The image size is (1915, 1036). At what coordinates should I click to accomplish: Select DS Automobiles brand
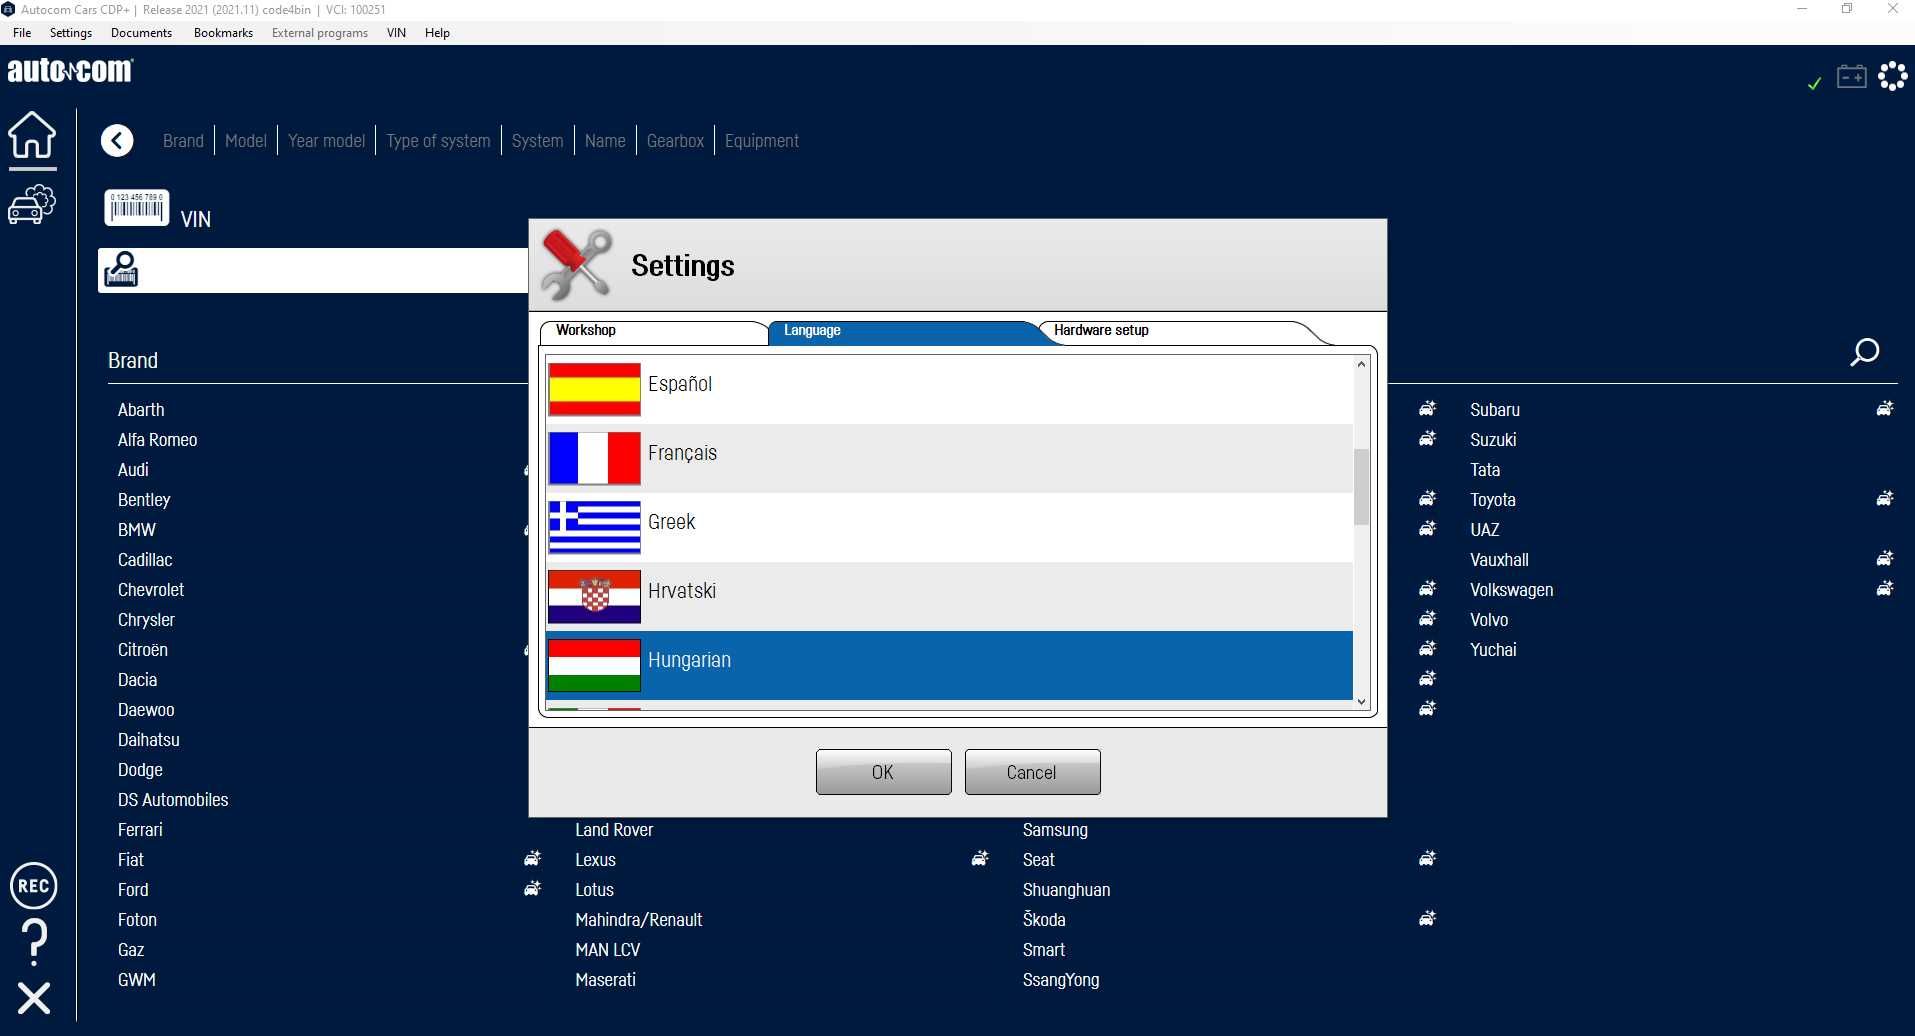coord(173,800)
